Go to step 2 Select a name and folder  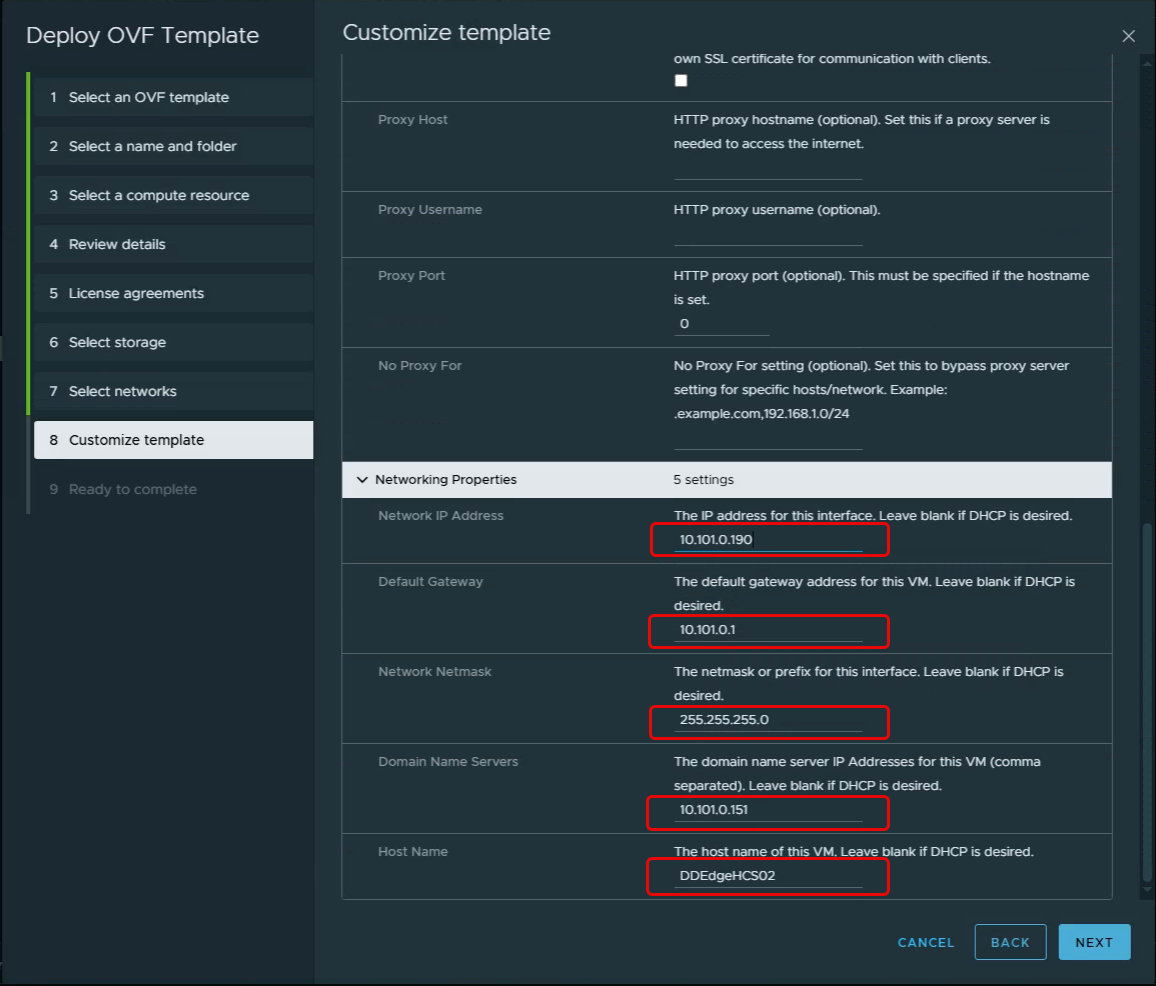(153, 146)
